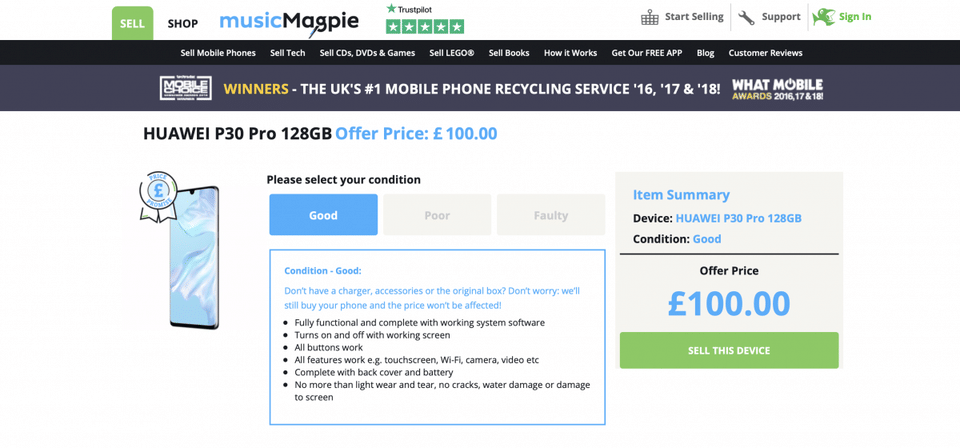
Task: Click the musicMagpie logo
Action: click(x=289, y=21)
